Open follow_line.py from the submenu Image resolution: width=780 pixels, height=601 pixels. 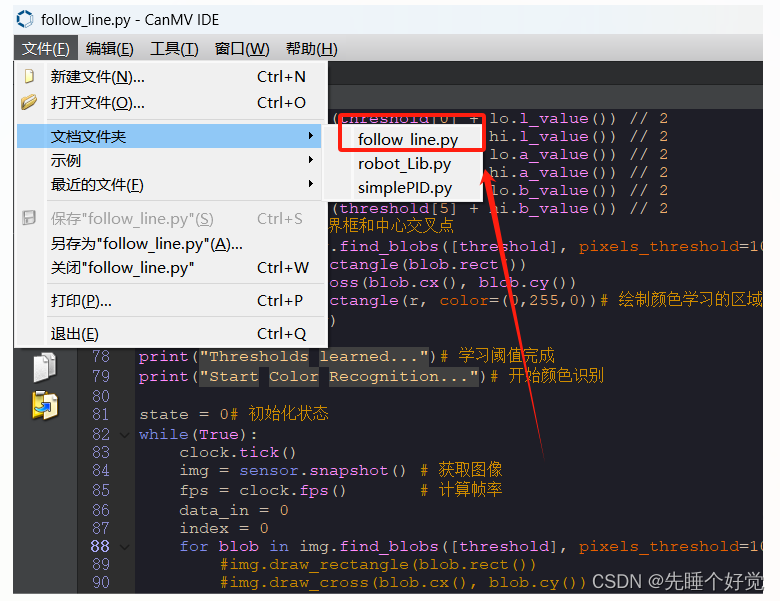point(408,139)
